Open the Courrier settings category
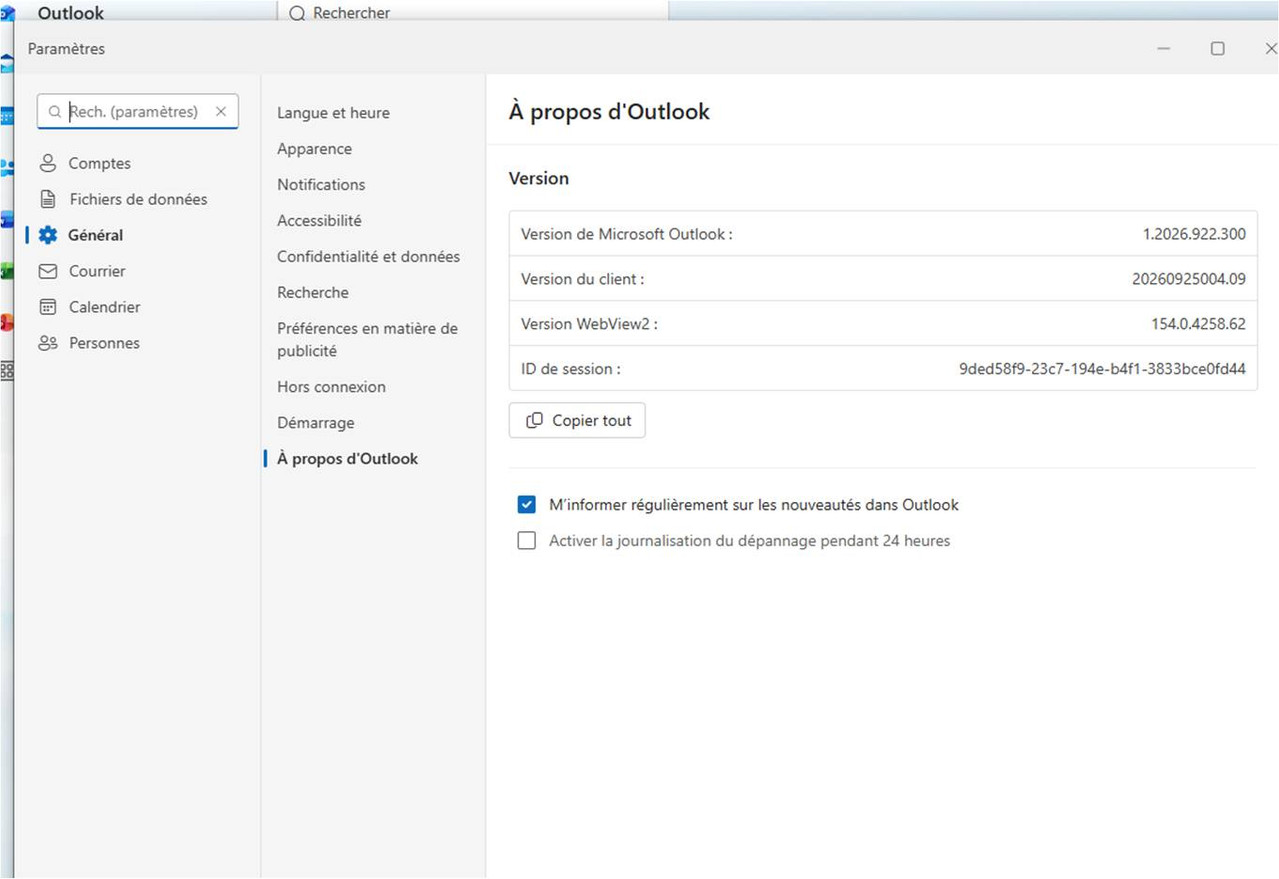The width and height of the screenshot is (1279, 879). click(x=97, y=271)
